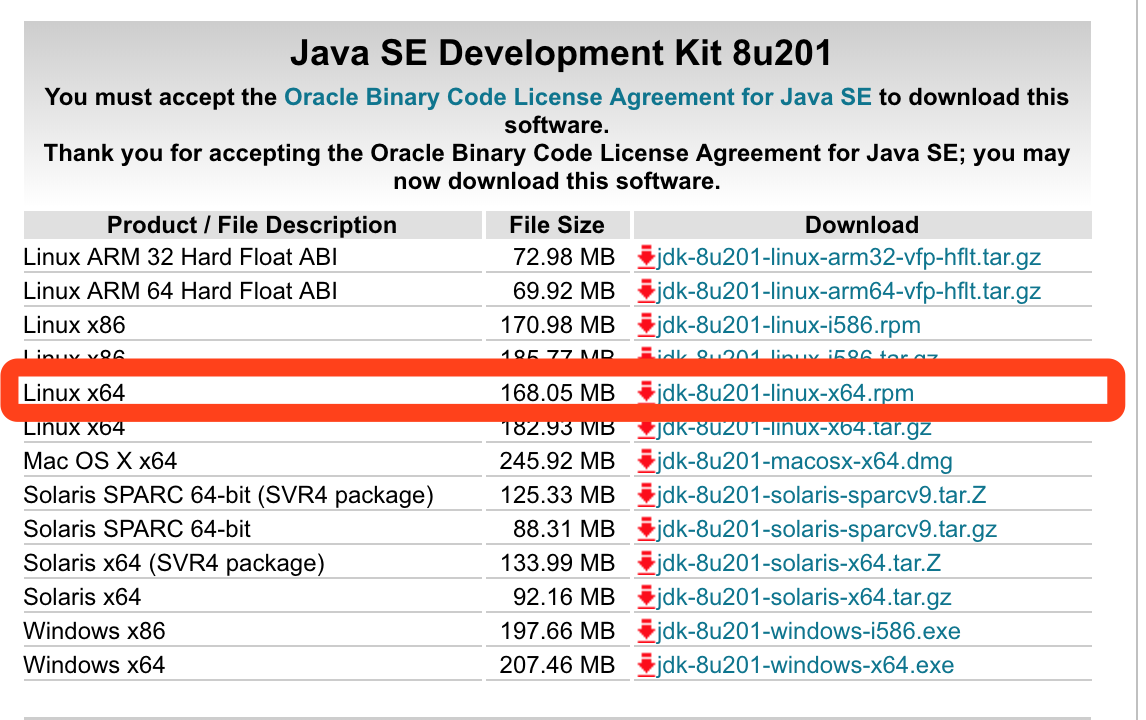This screenshot has height=720, width=1146.
Task: Download jdk-8u201-linux-x64.rpm file
Action: [x=785, y=393]
